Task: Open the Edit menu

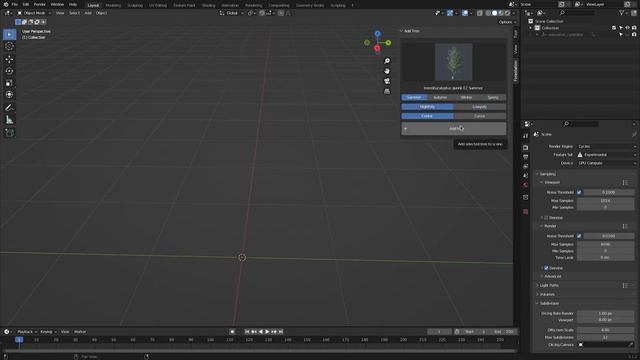Action: click(x=26, y=4)
